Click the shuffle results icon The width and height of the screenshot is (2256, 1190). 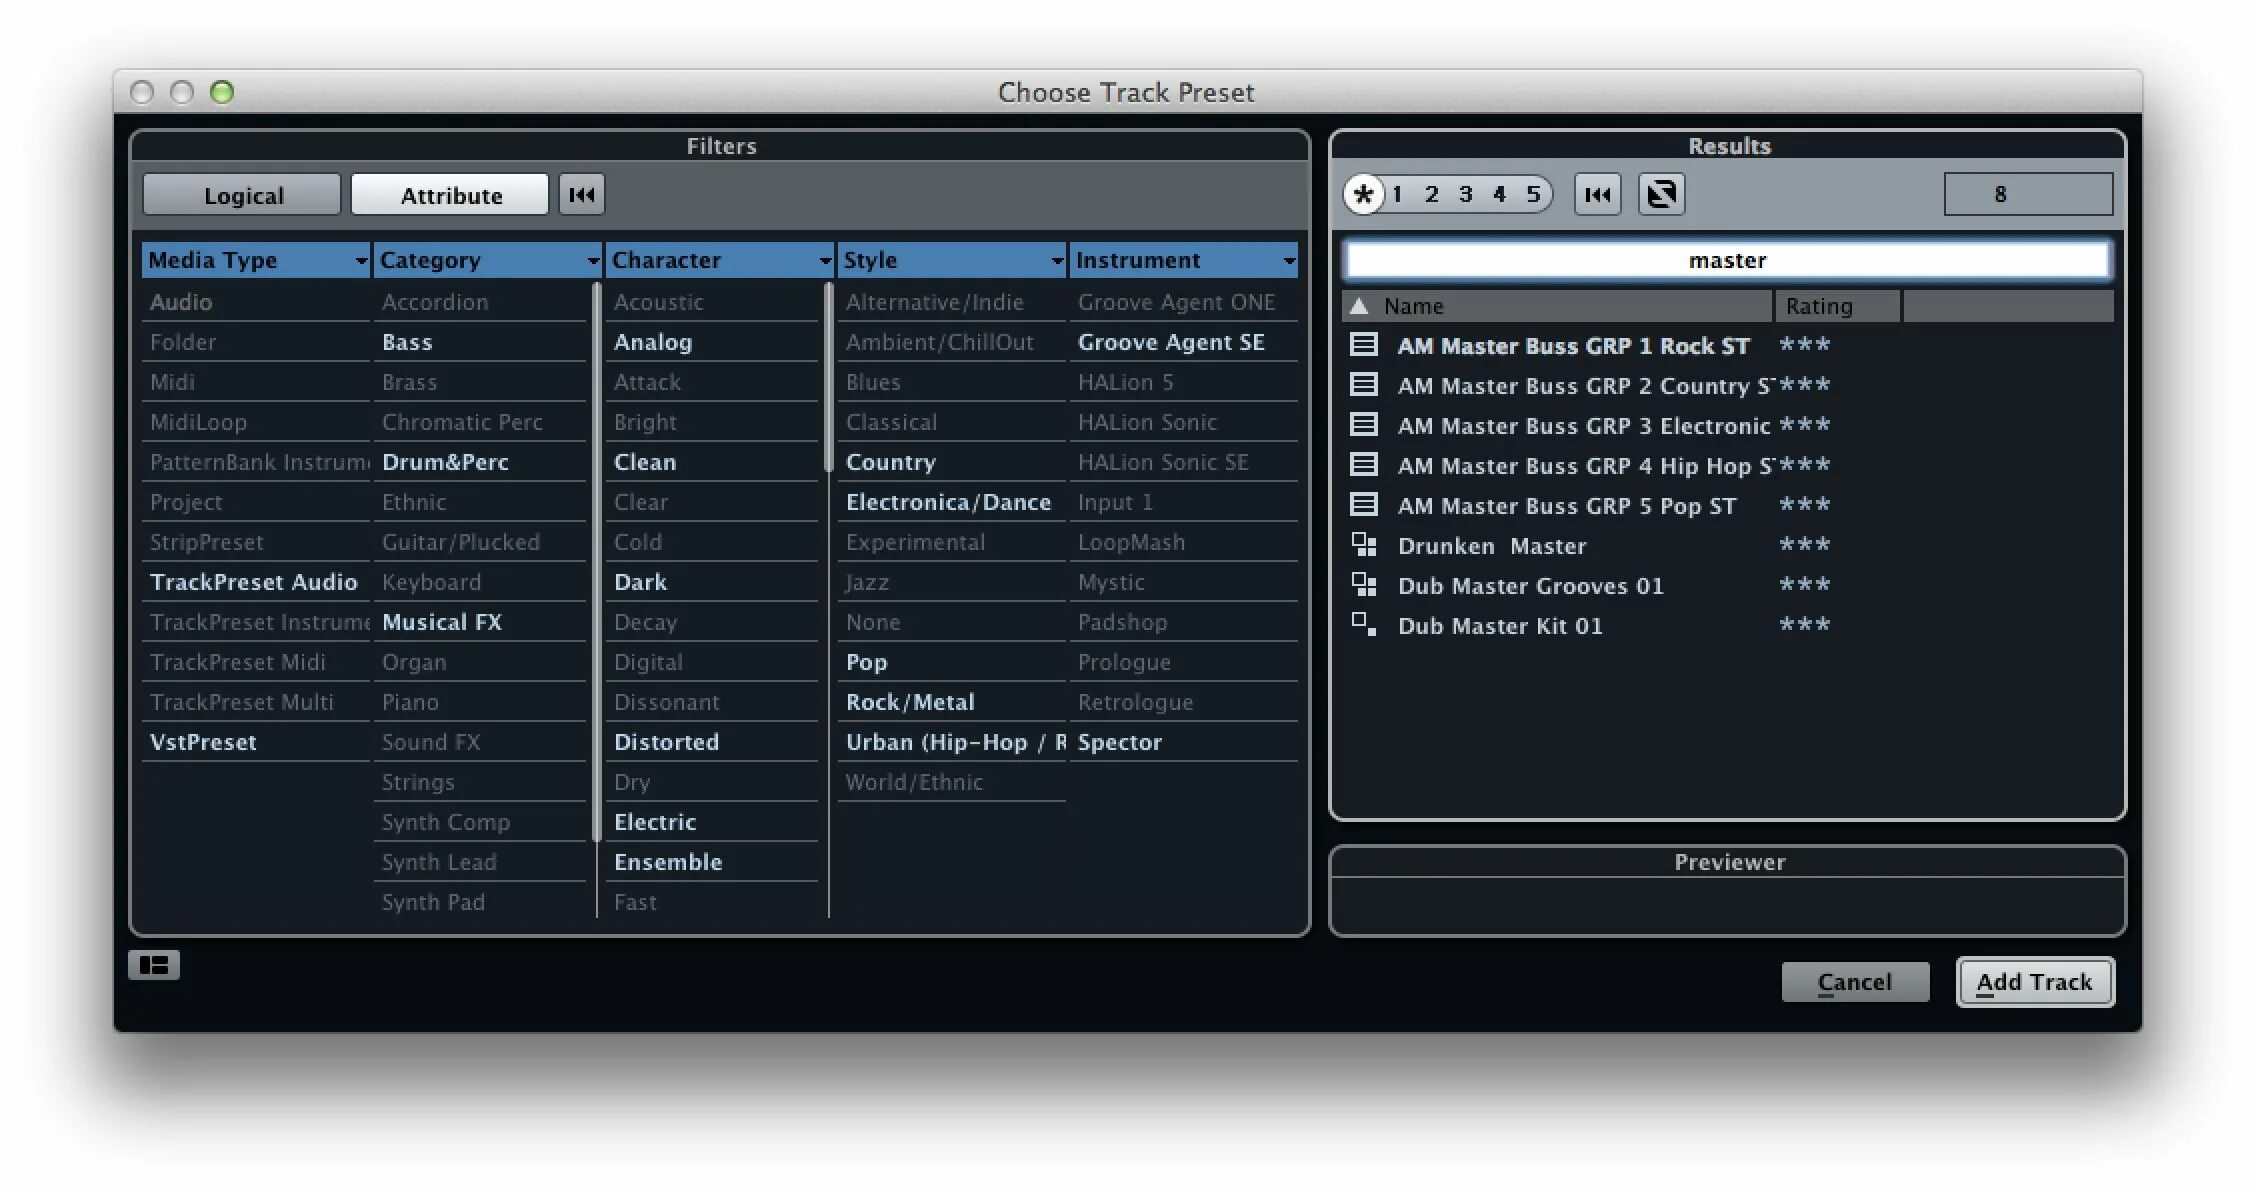tap(1661, 195)
